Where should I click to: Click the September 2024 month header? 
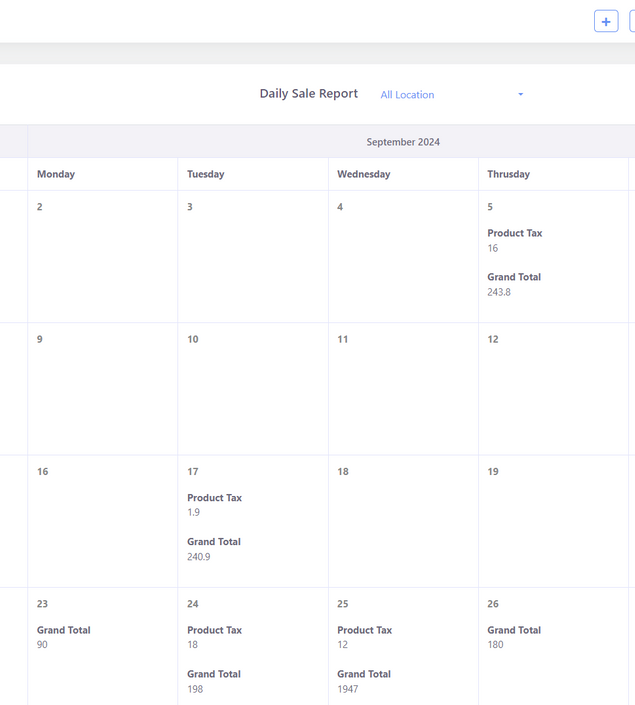402,142
